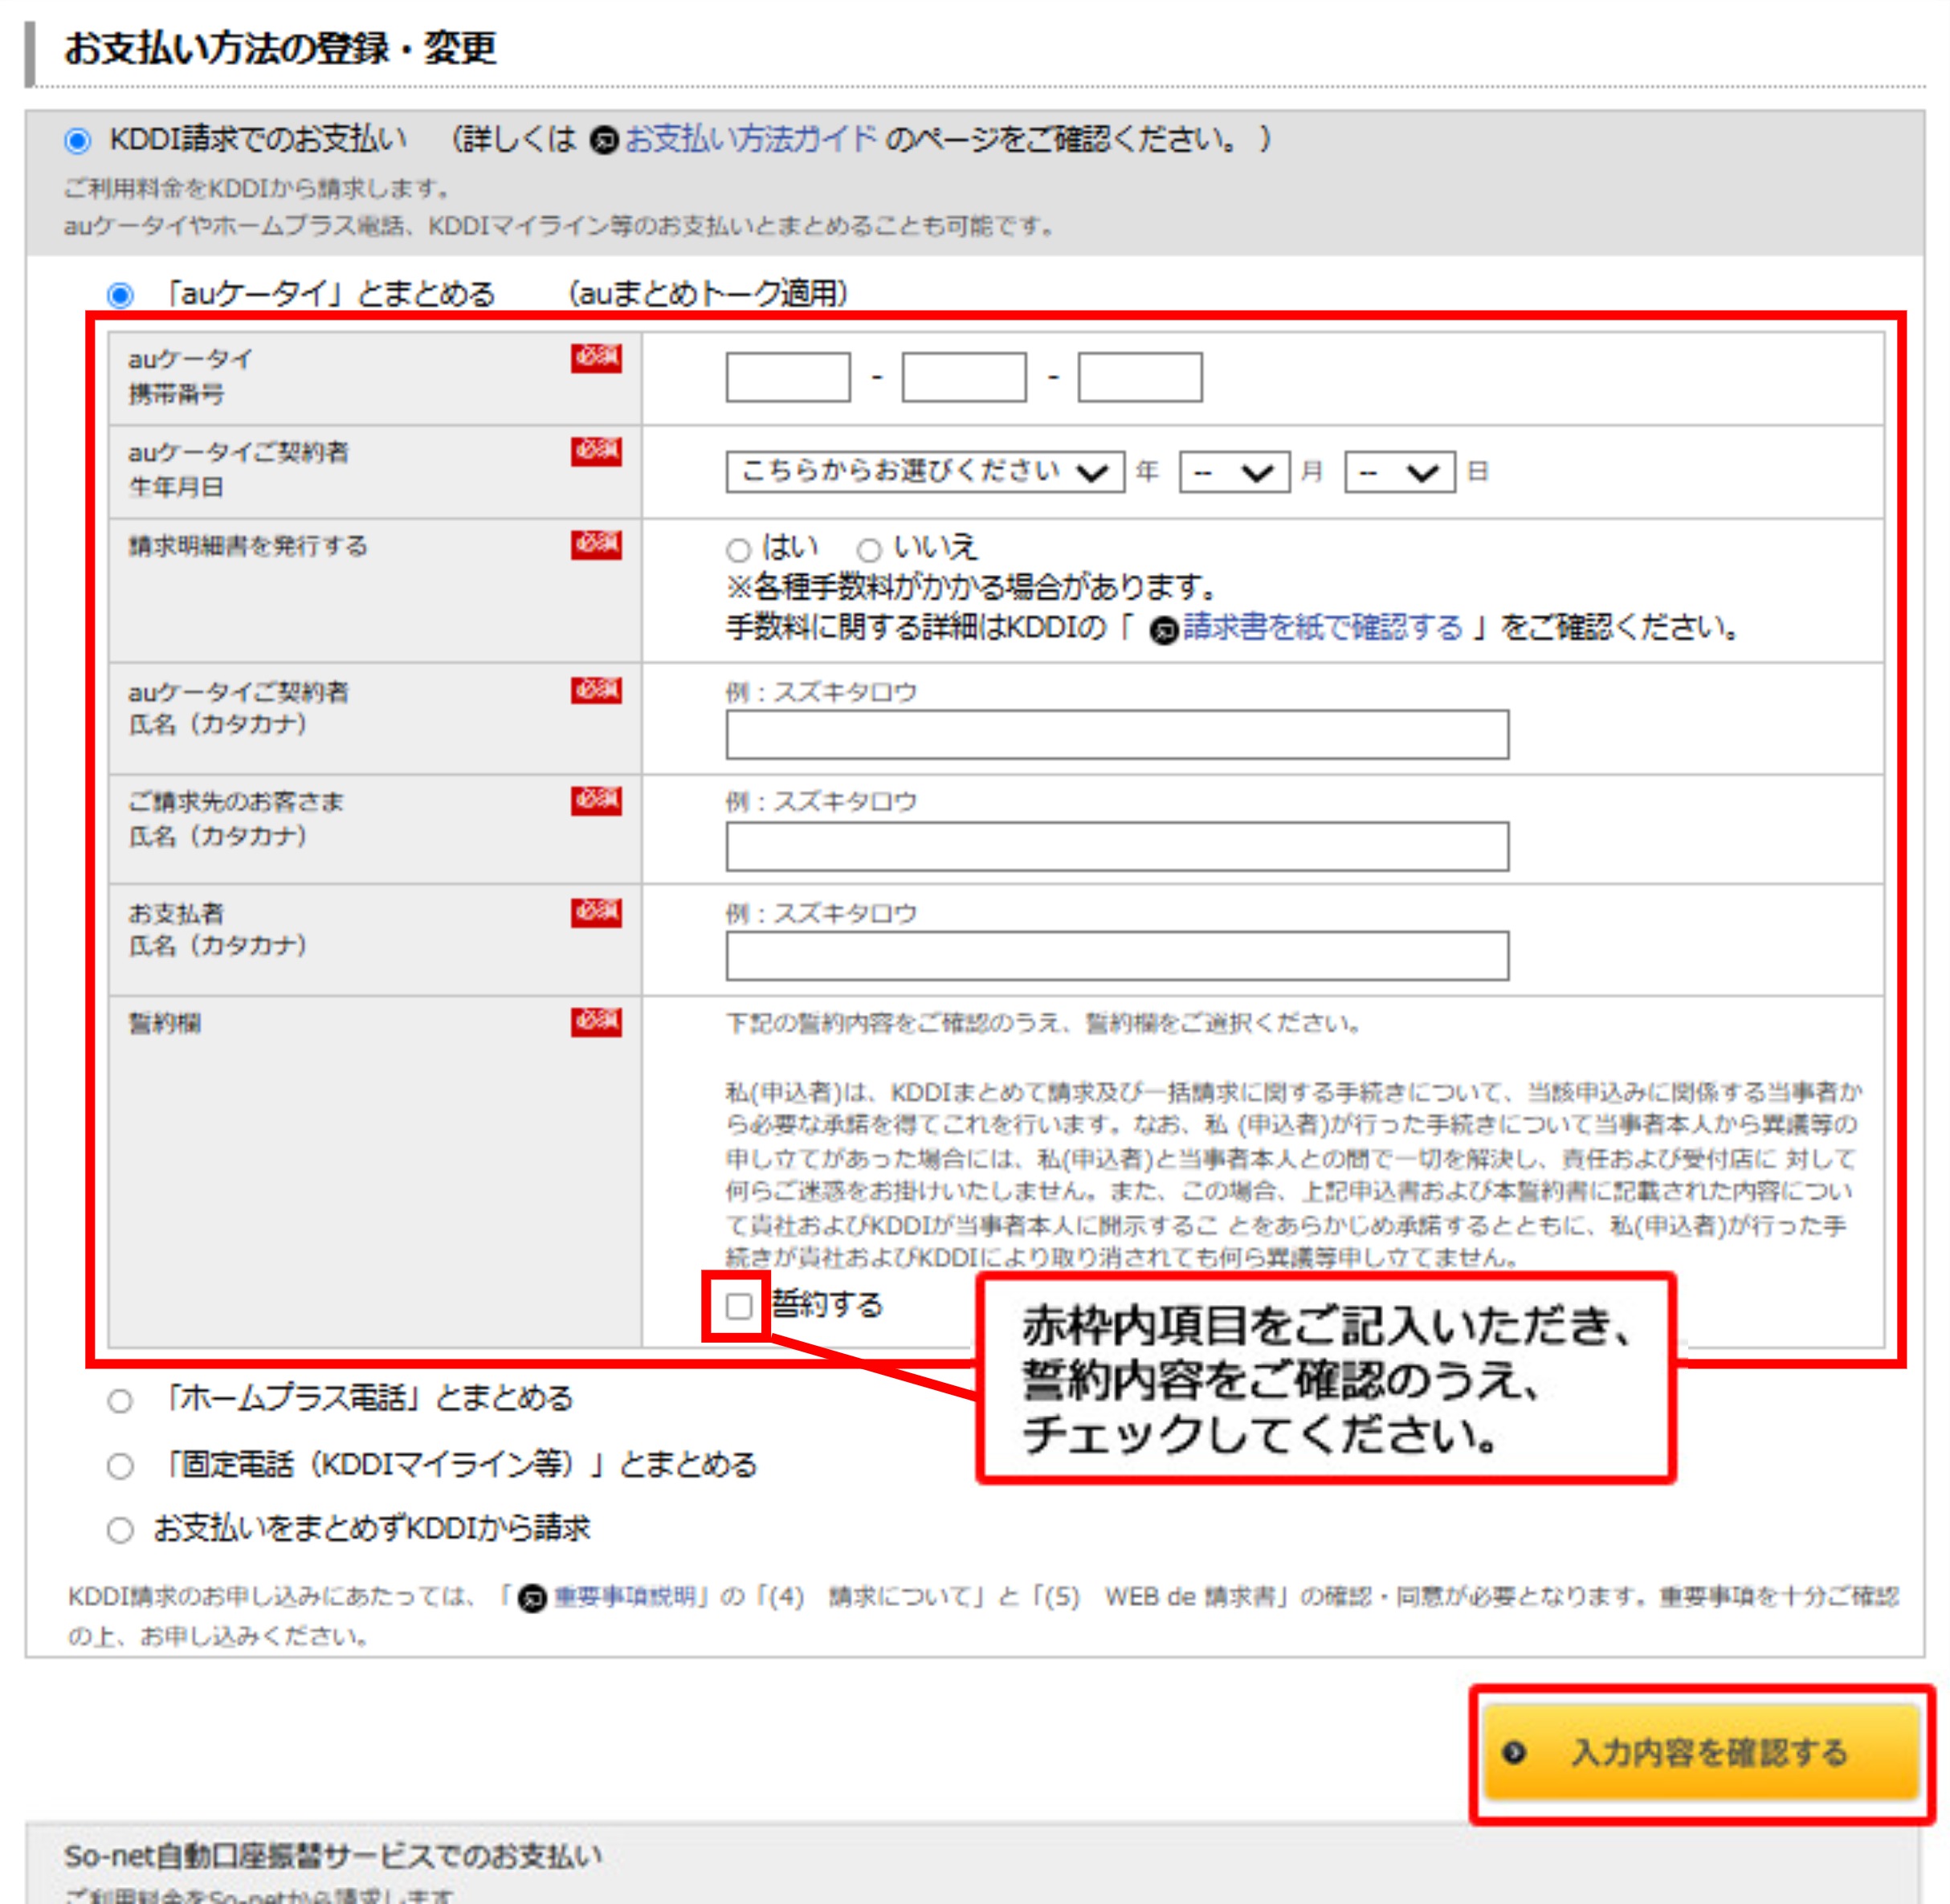
Task: Click the auケータイご契約者 氏名 katakana field
Action: coord(1117,735)
